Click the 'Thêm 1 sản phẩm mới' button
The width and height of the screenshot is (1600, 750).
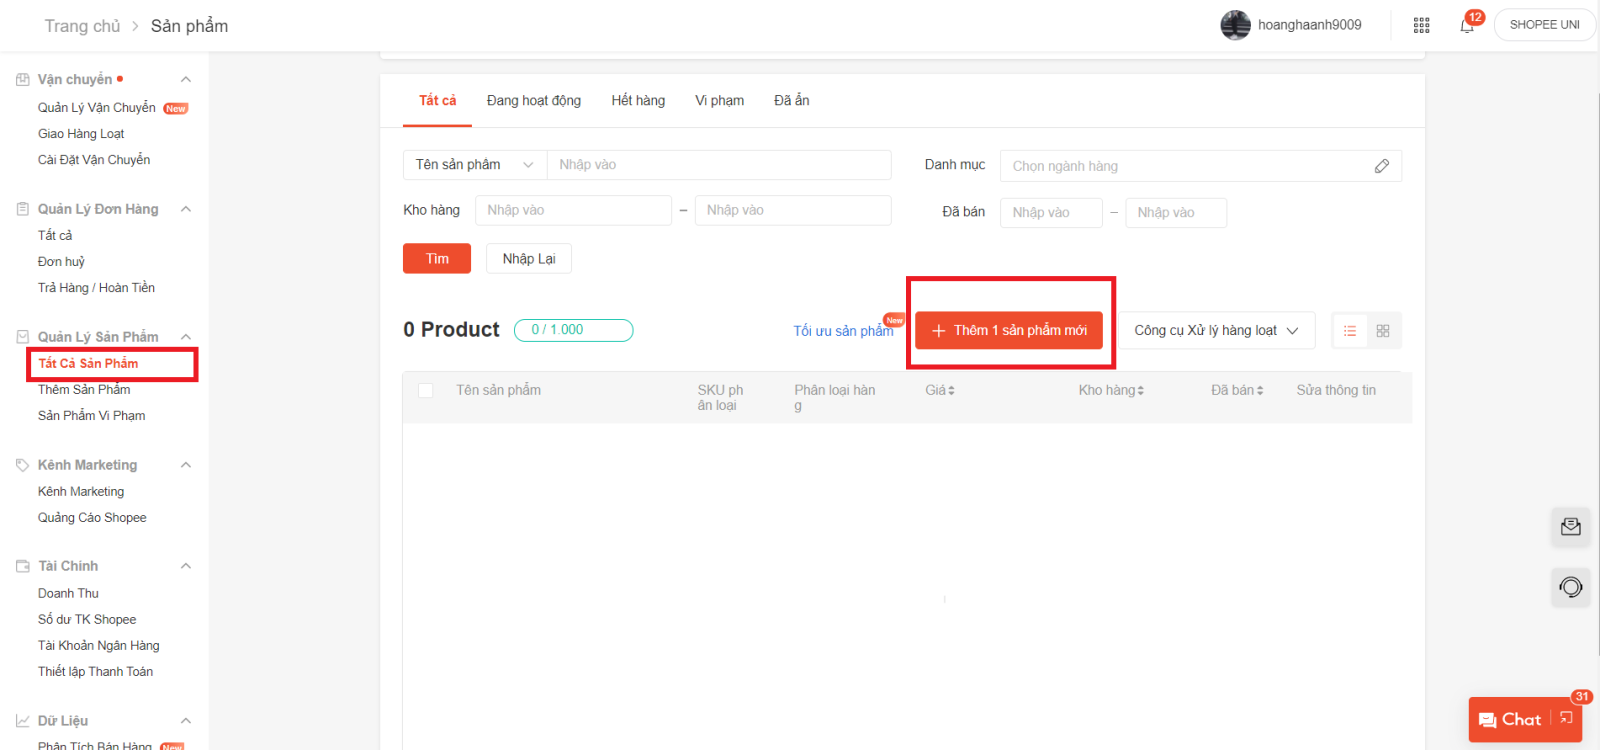point(1008,331)
